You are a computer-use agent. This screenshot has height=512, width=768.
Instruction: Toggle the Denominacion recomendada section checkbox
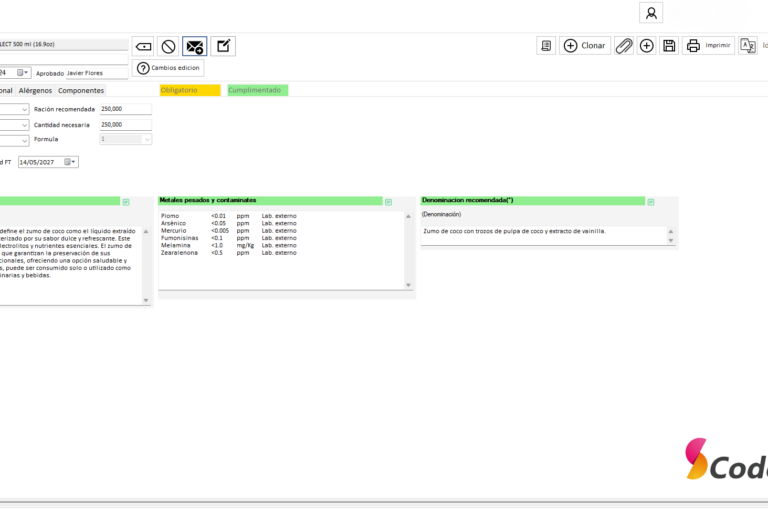point(650,202)
